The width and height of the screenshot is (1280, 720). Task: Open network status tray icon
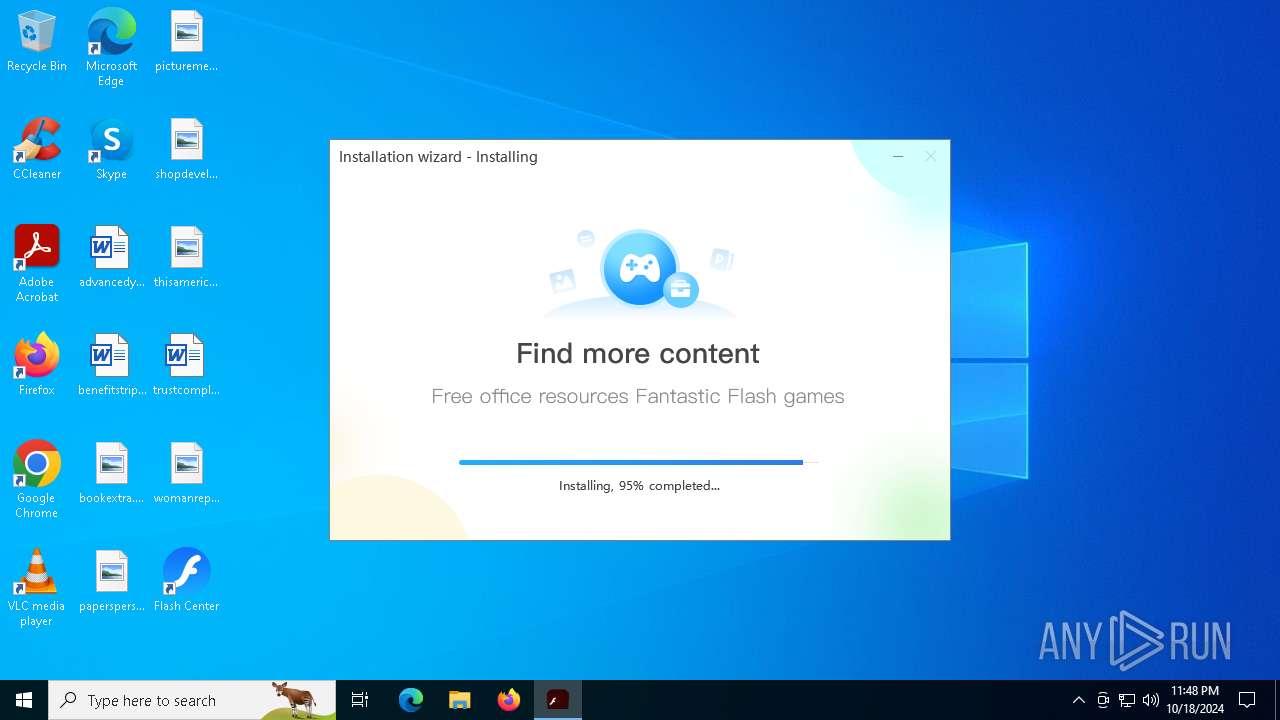(x=1127, y=700)
